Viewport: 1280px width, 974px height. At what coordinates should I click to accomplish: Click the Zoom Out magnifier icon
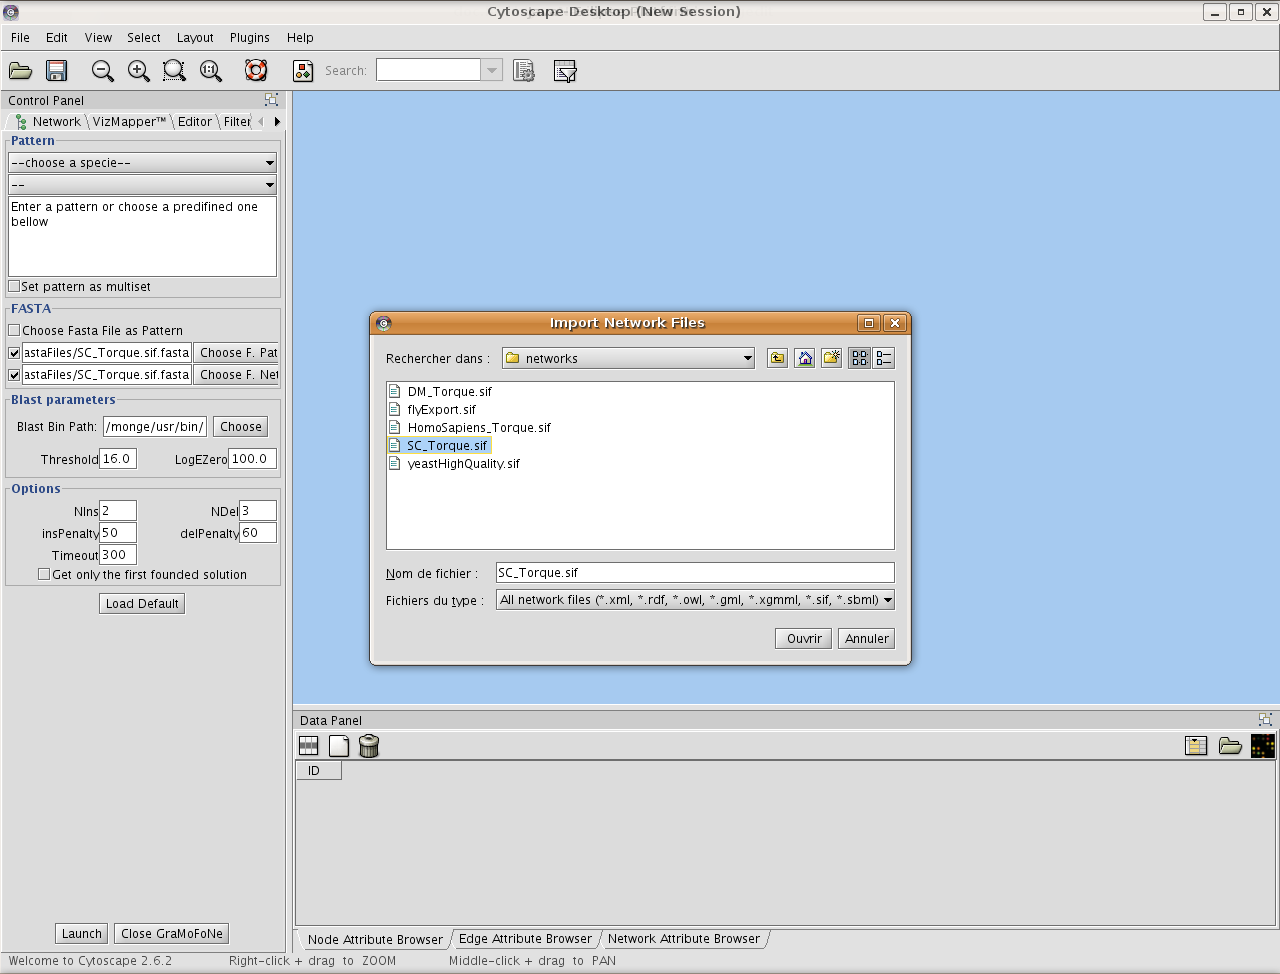(102, 71)
